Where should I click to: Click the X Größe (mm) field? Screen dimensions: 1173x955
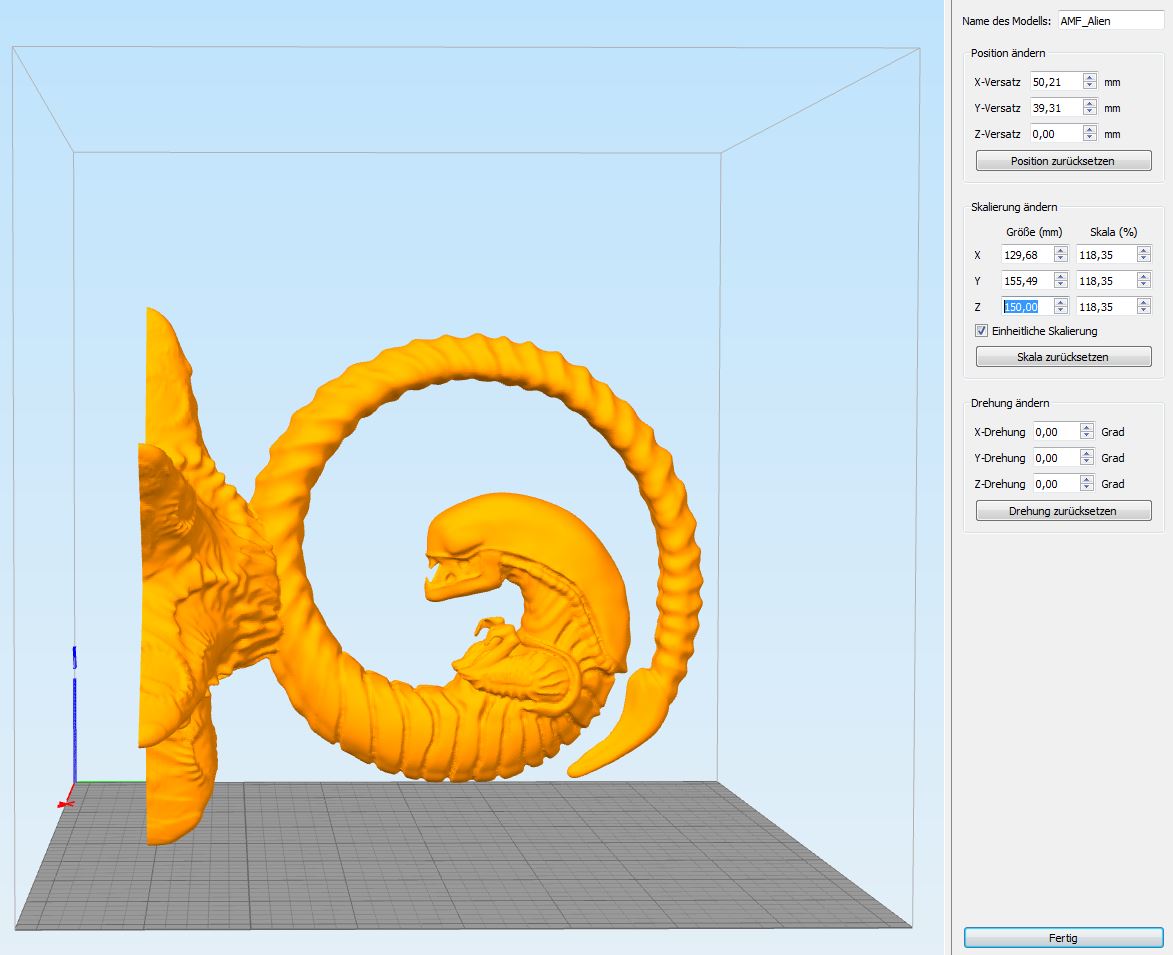1027,255
